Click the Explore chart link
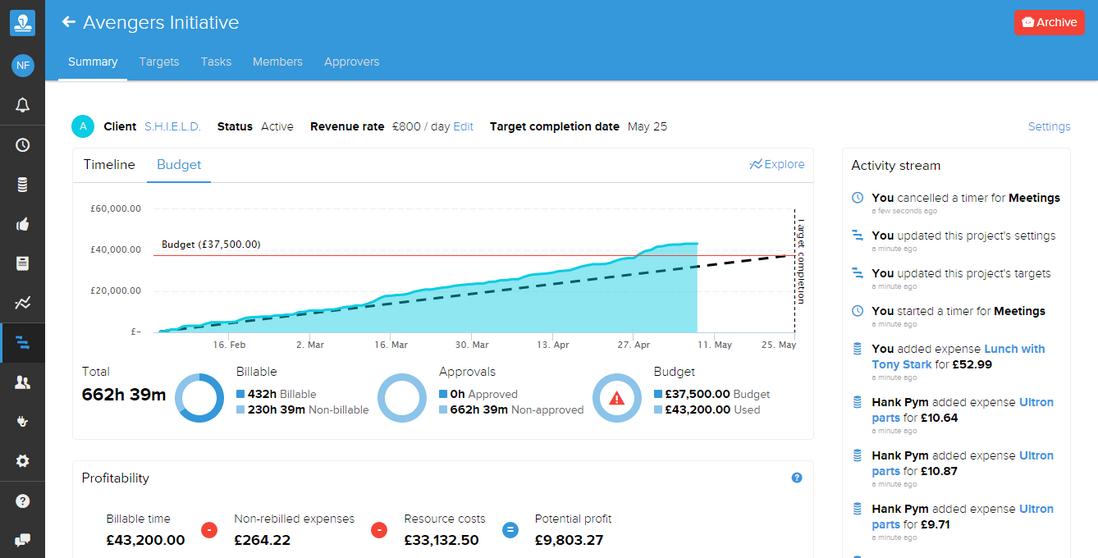Viewport: 1098px width, 558px height. point(777,165)
